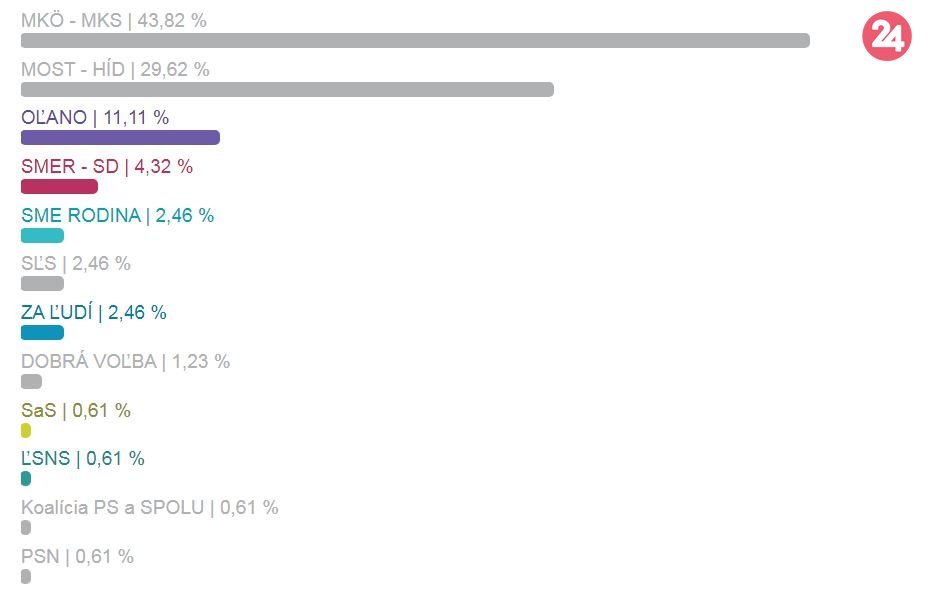Click the ĽSNS 0,61 % label
930x595 pixels.
pos(82,459)
